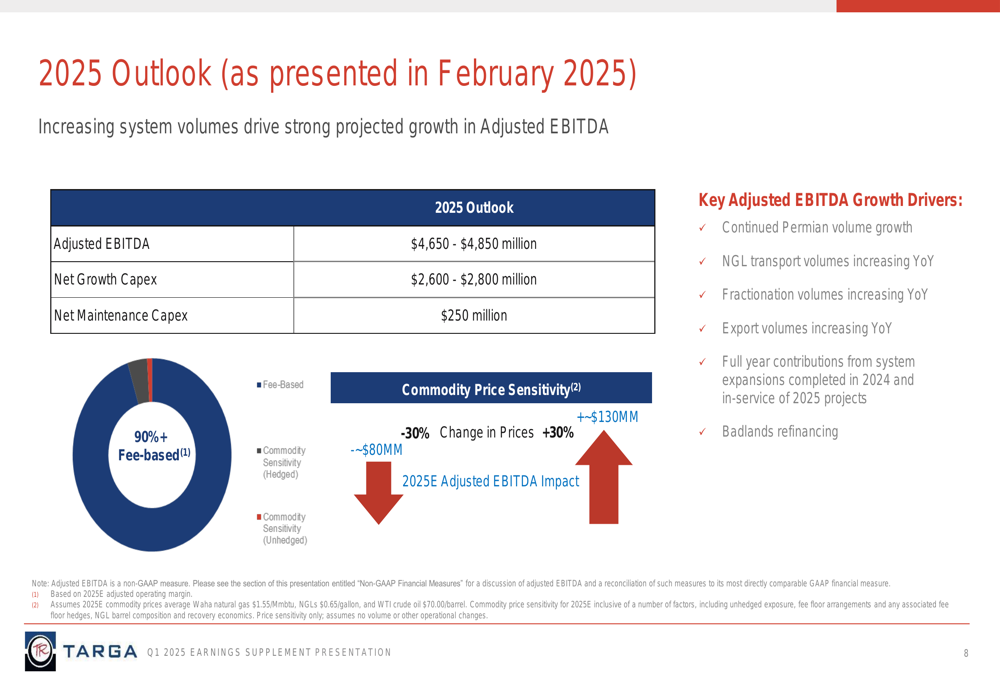1000x685 pixels.
Task: Select the '$2,600 - $2,800 million' cell
Action: (x=474, y=279)
